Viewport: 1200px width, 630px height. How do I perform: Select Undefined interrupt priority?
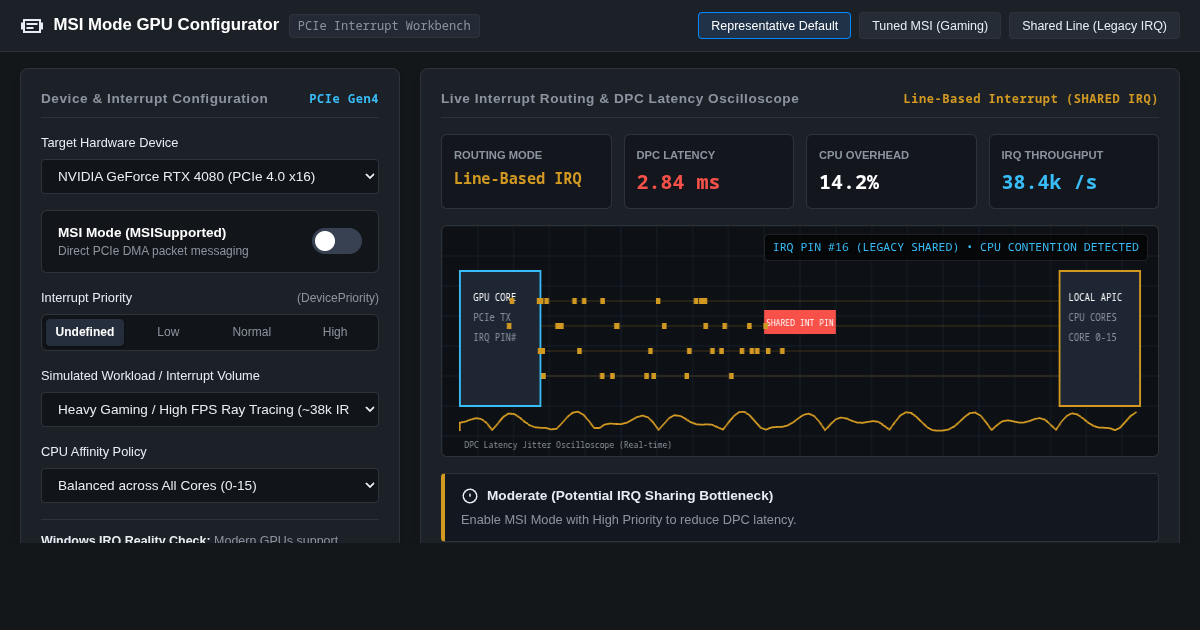click(x=85, y=332)
